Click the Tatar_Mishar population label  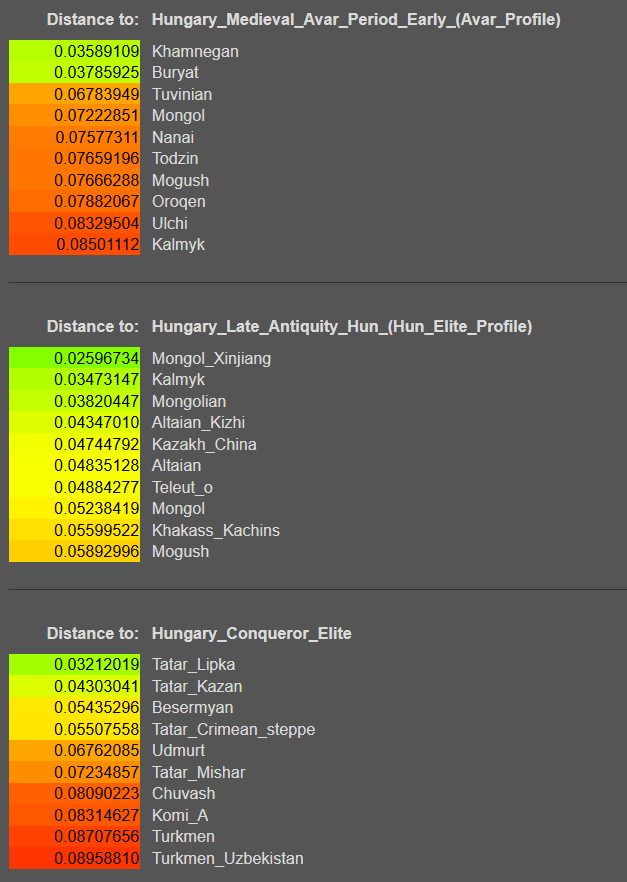[199, 772]
